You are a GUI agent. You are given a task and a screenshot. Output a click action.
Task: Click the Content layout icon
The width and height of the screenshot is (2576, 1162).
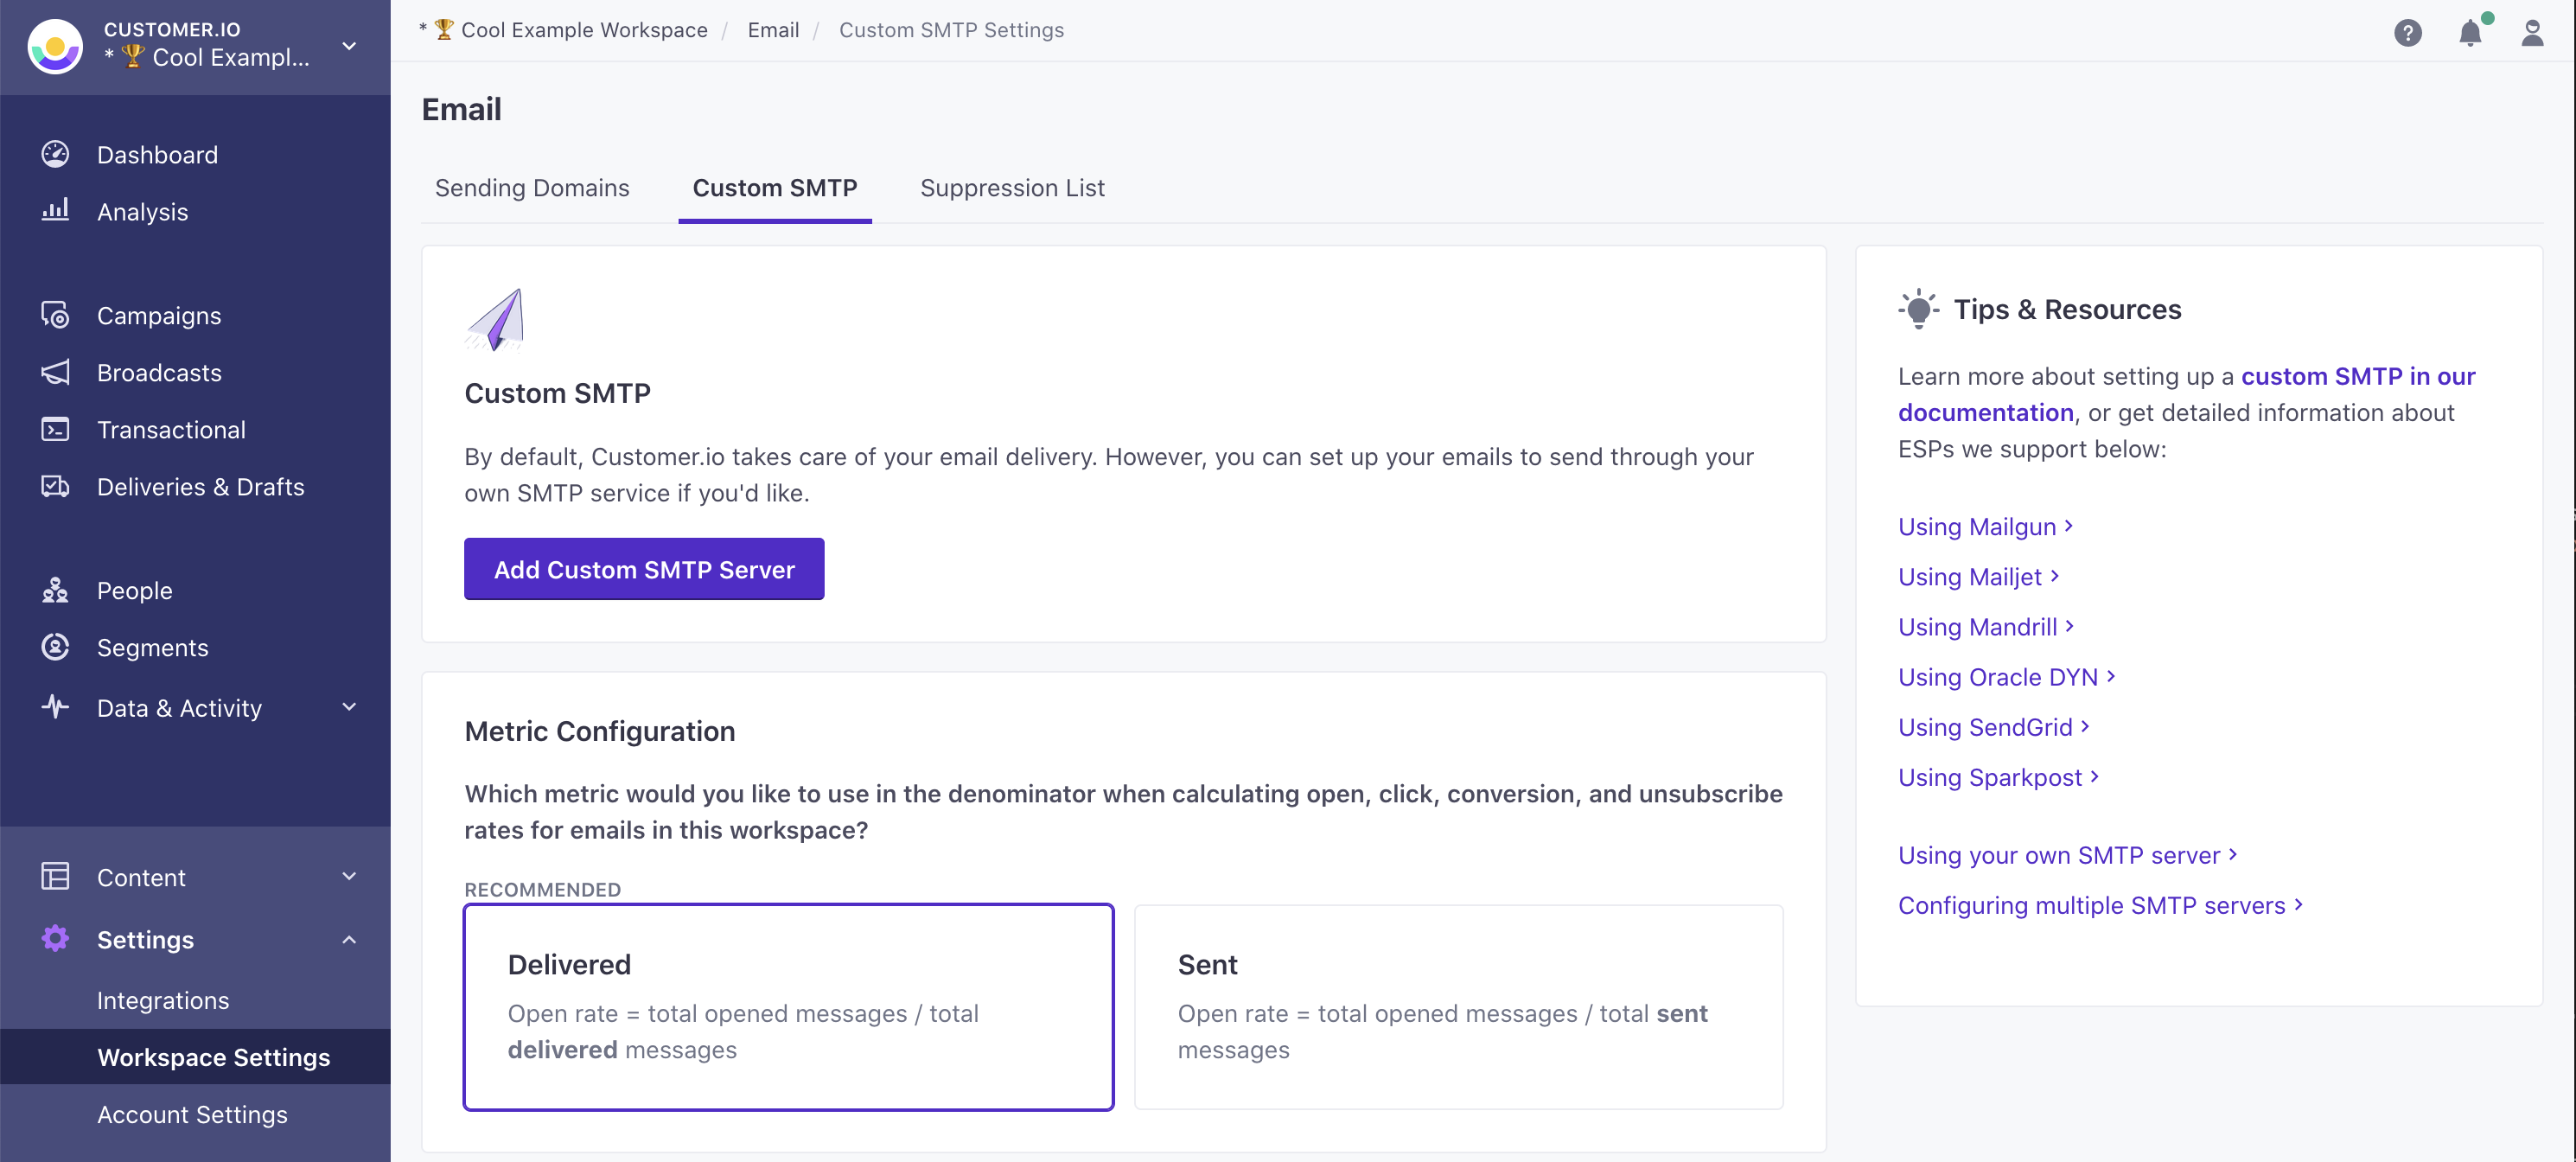[55, 876]
